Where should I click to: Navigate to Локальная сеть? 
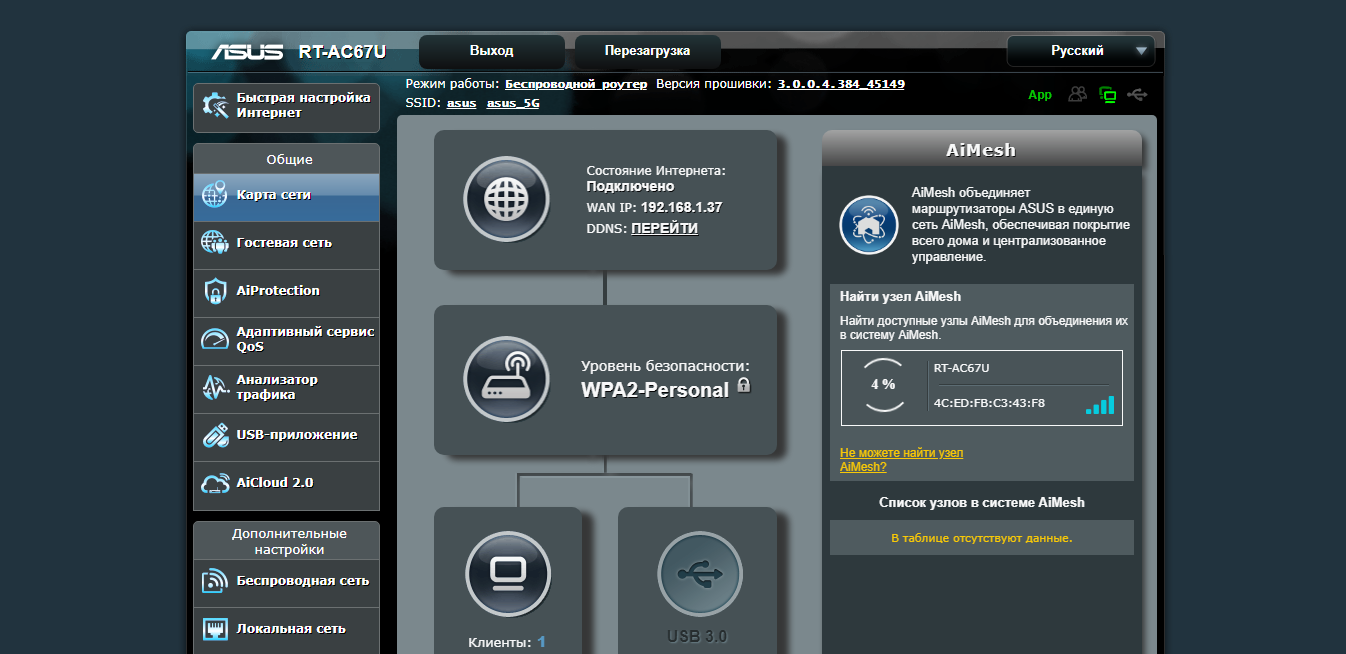(x=286, y=629)
